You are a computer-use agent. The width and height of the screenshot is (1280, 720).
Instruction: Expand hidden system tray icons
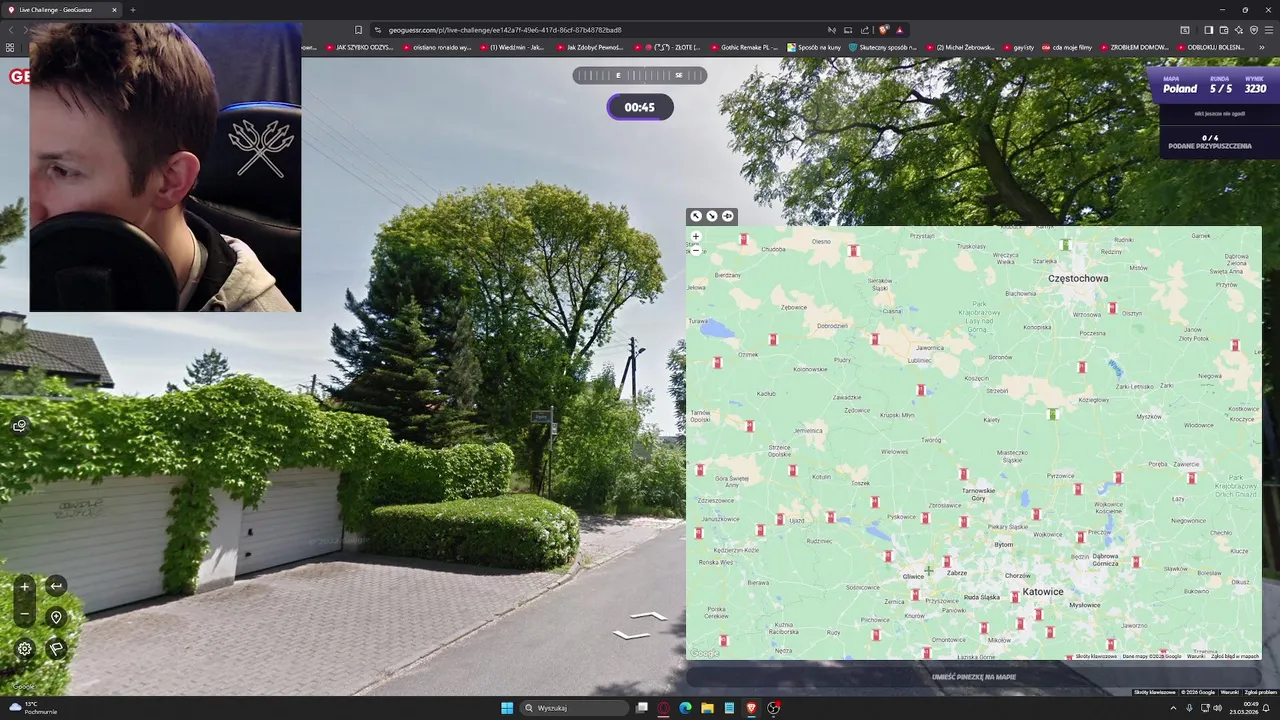click(1175, 708)
